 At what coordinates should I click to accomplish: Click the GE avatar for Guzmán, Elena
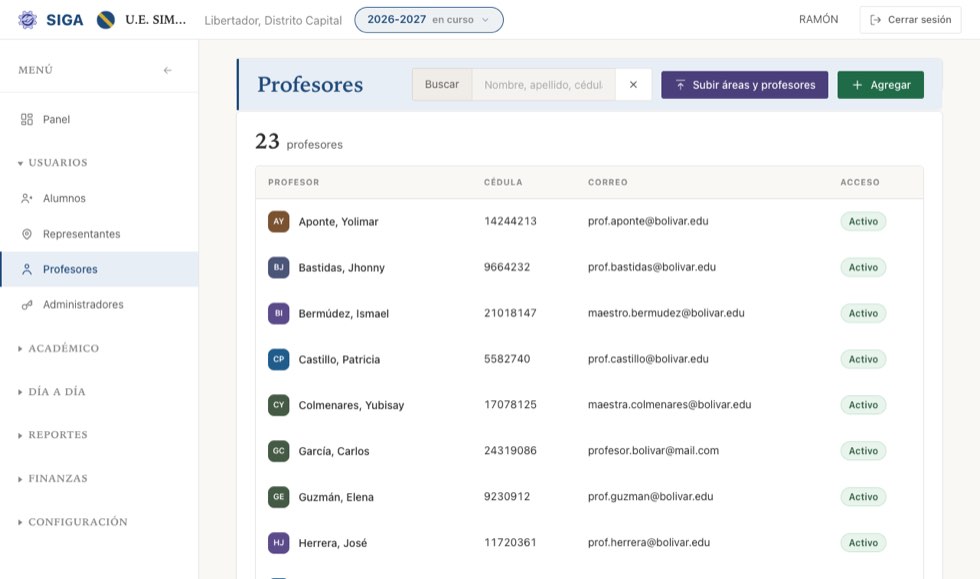(x=279, y=497)
